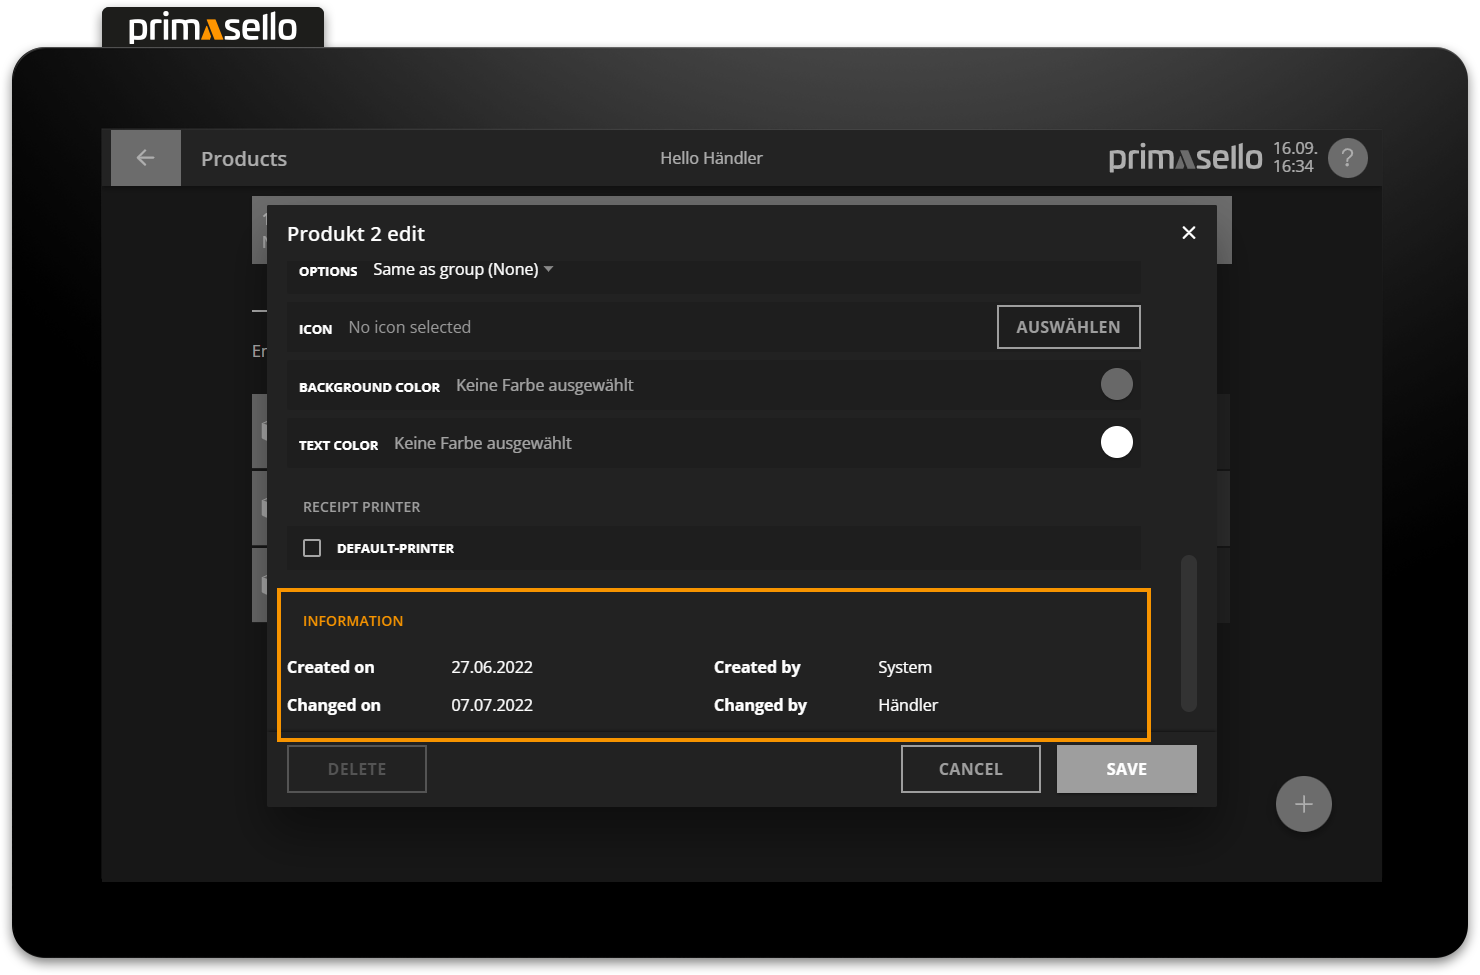
Task: Click the 'No icon selected' field
Action: pyautogui.click(x=409, y=328)
